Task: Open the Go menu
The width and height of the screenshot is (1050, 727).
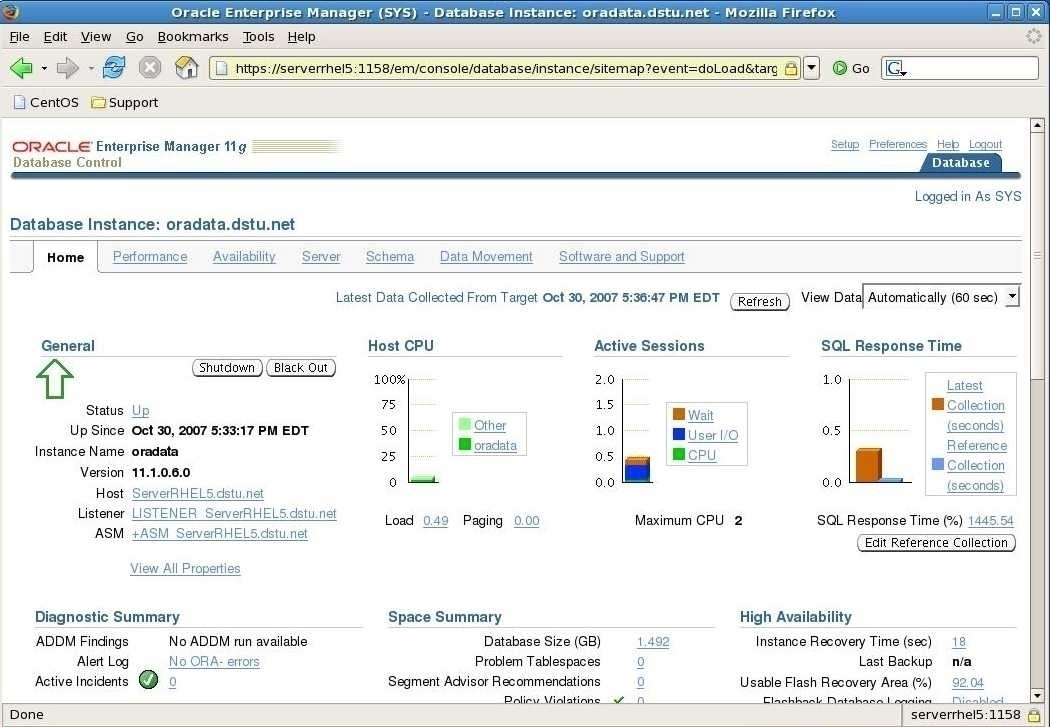Action: pyautogui.click(x=135, y=37)
